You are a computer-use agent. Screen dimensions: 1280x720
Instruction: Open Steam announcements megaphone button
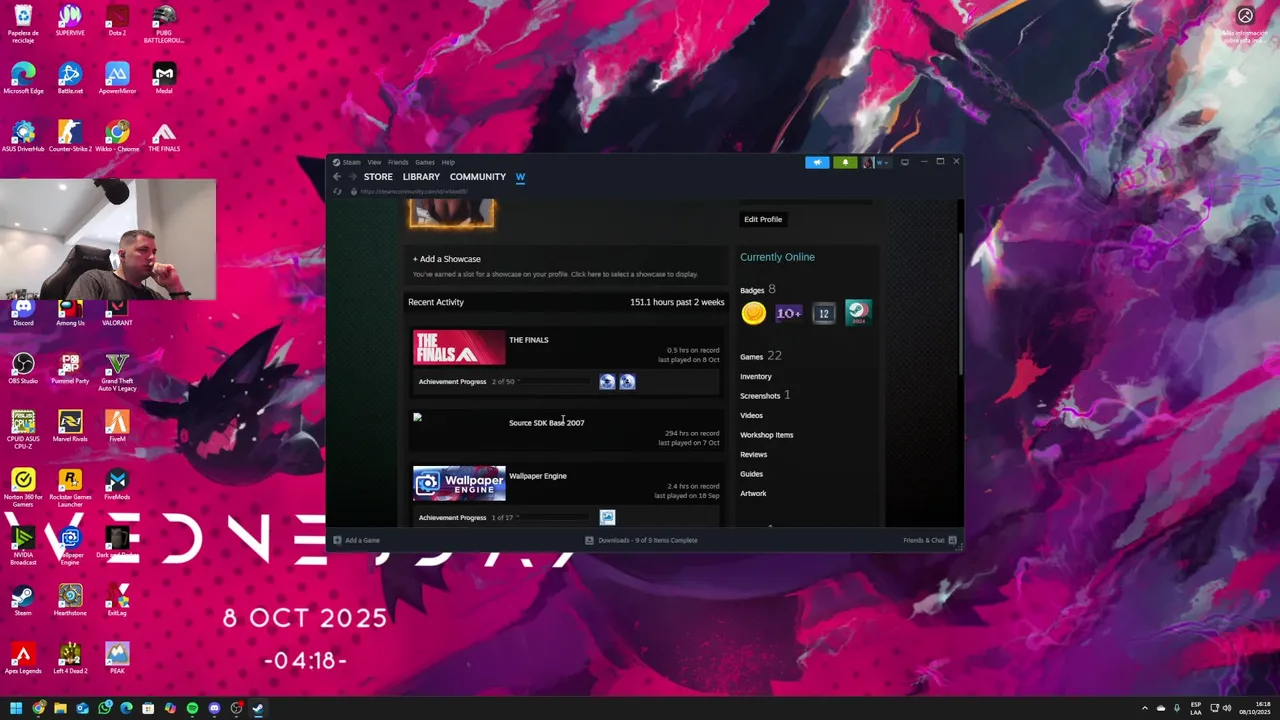pyautogui.click(x=817, y=162)
